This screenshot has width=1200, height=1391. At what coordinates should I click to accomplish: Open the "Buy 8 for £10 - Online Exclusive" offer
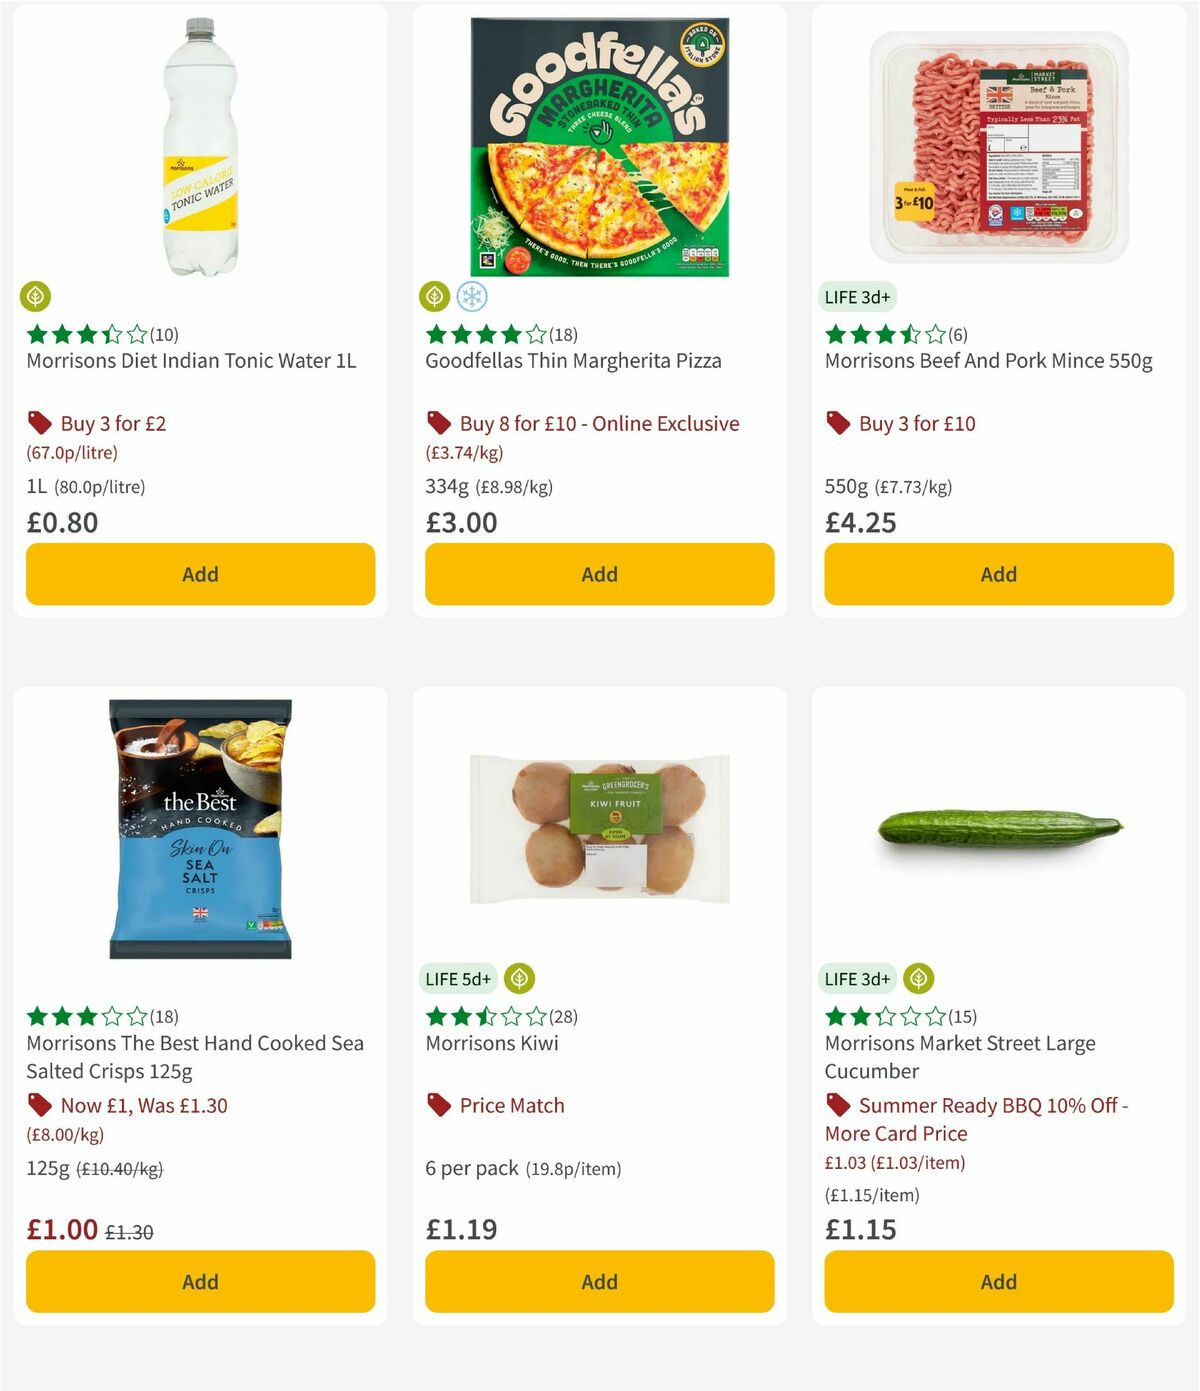(x=597, y=423)
